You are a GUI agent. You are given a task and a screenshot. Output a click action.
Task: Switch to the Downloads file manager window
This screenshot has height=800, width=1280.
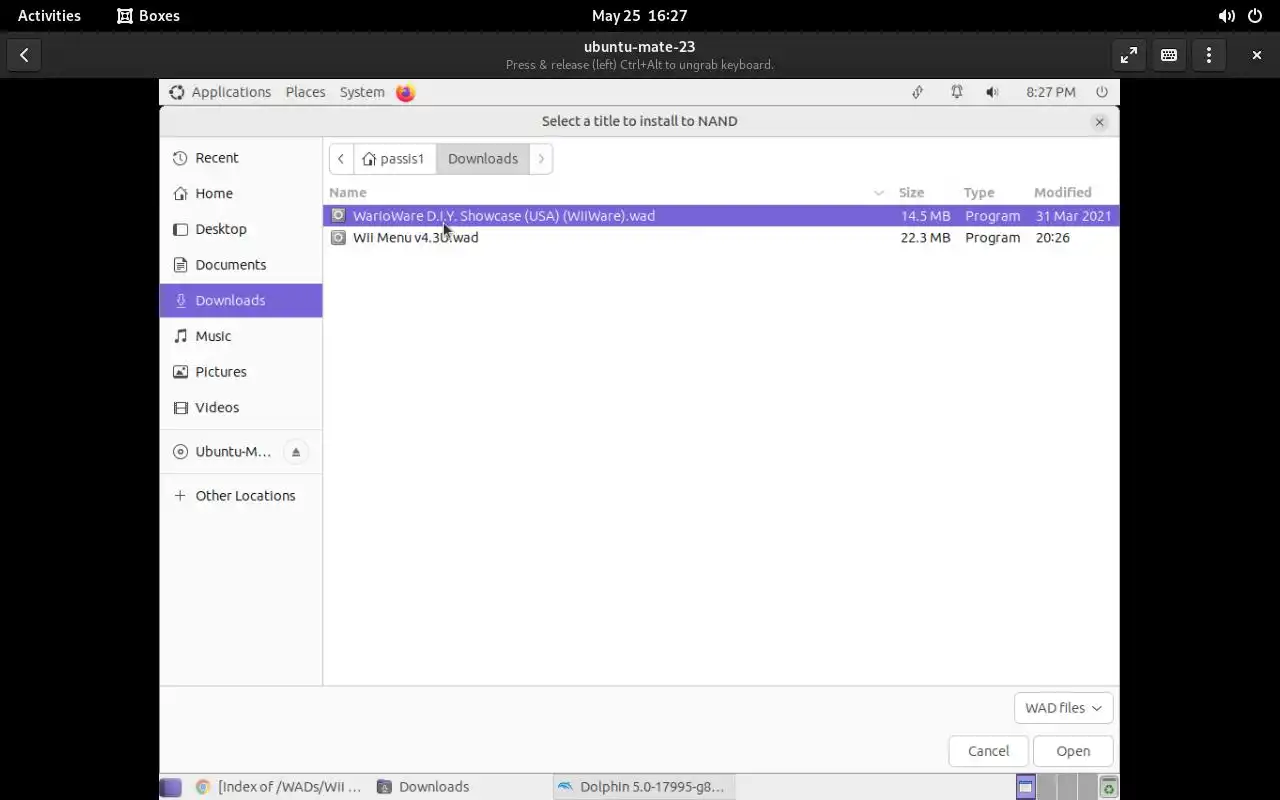pyautogui.click(x=422, y=787)
